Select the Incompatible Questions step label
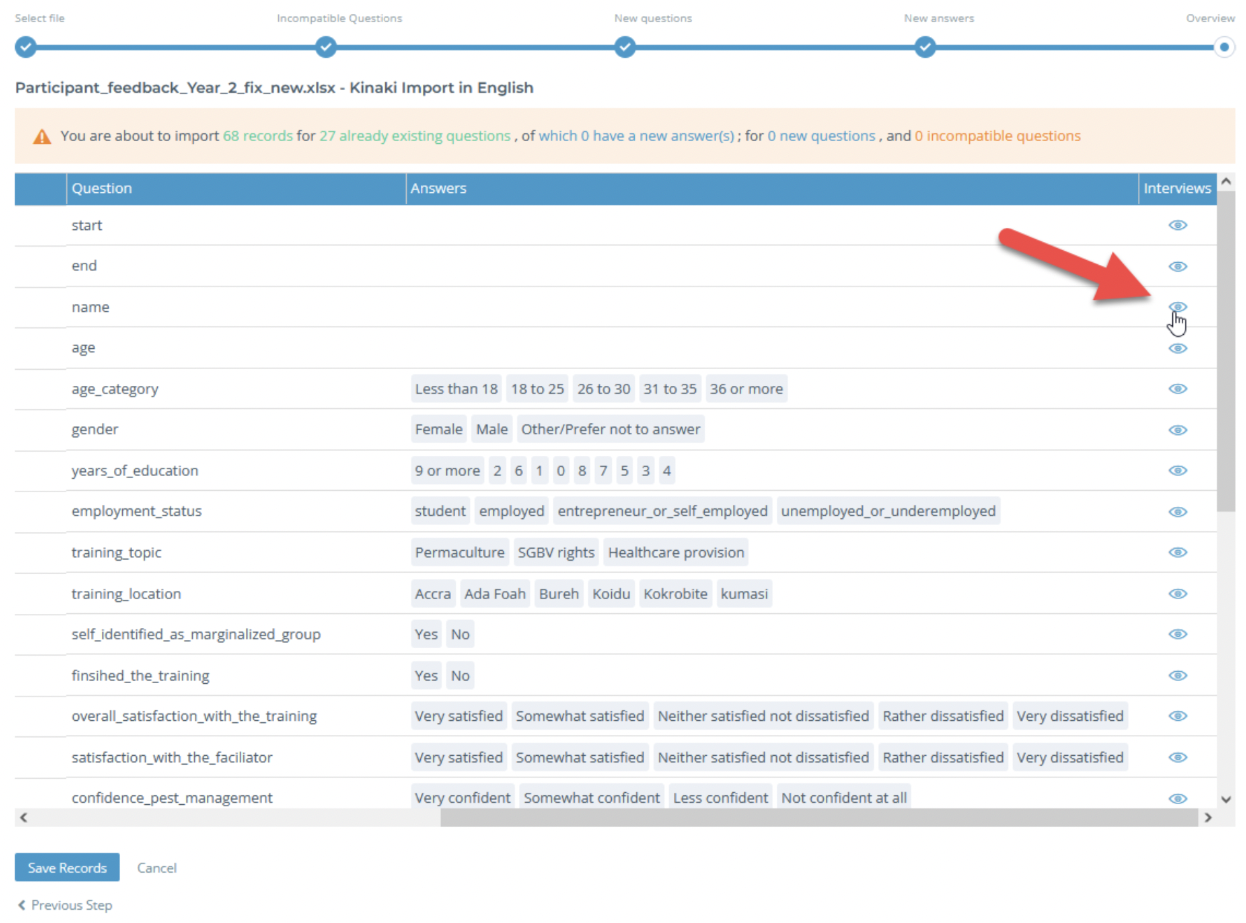The image size is (1246, 923). [339, 18]
